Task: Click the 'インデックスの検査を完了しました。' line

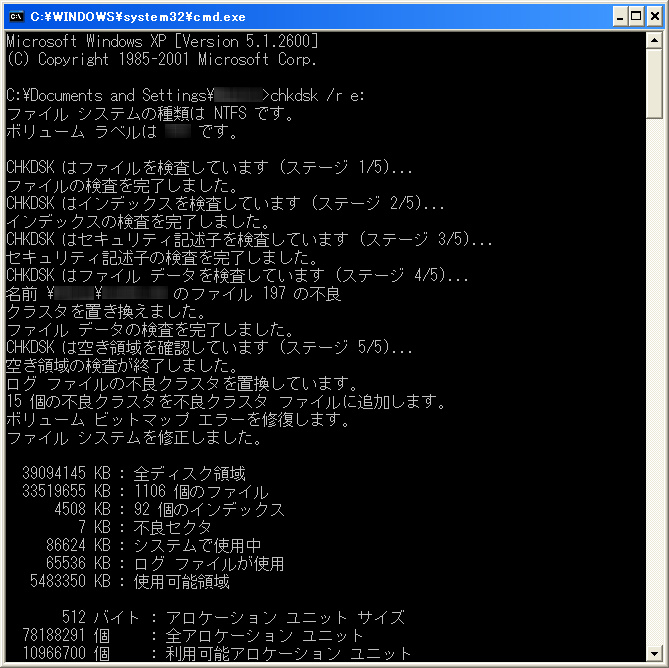Action: [x=138, y=222]
